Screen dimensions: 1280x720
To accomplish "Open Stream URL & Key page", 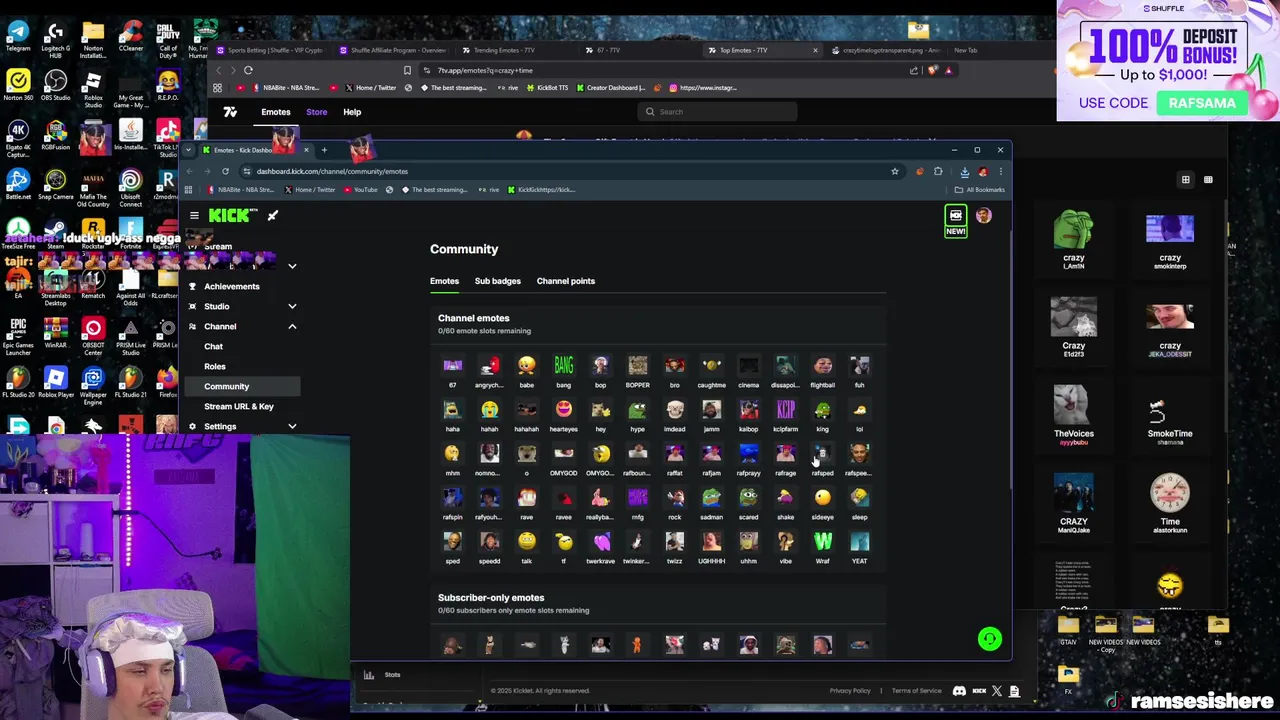I will pos(239,406).
